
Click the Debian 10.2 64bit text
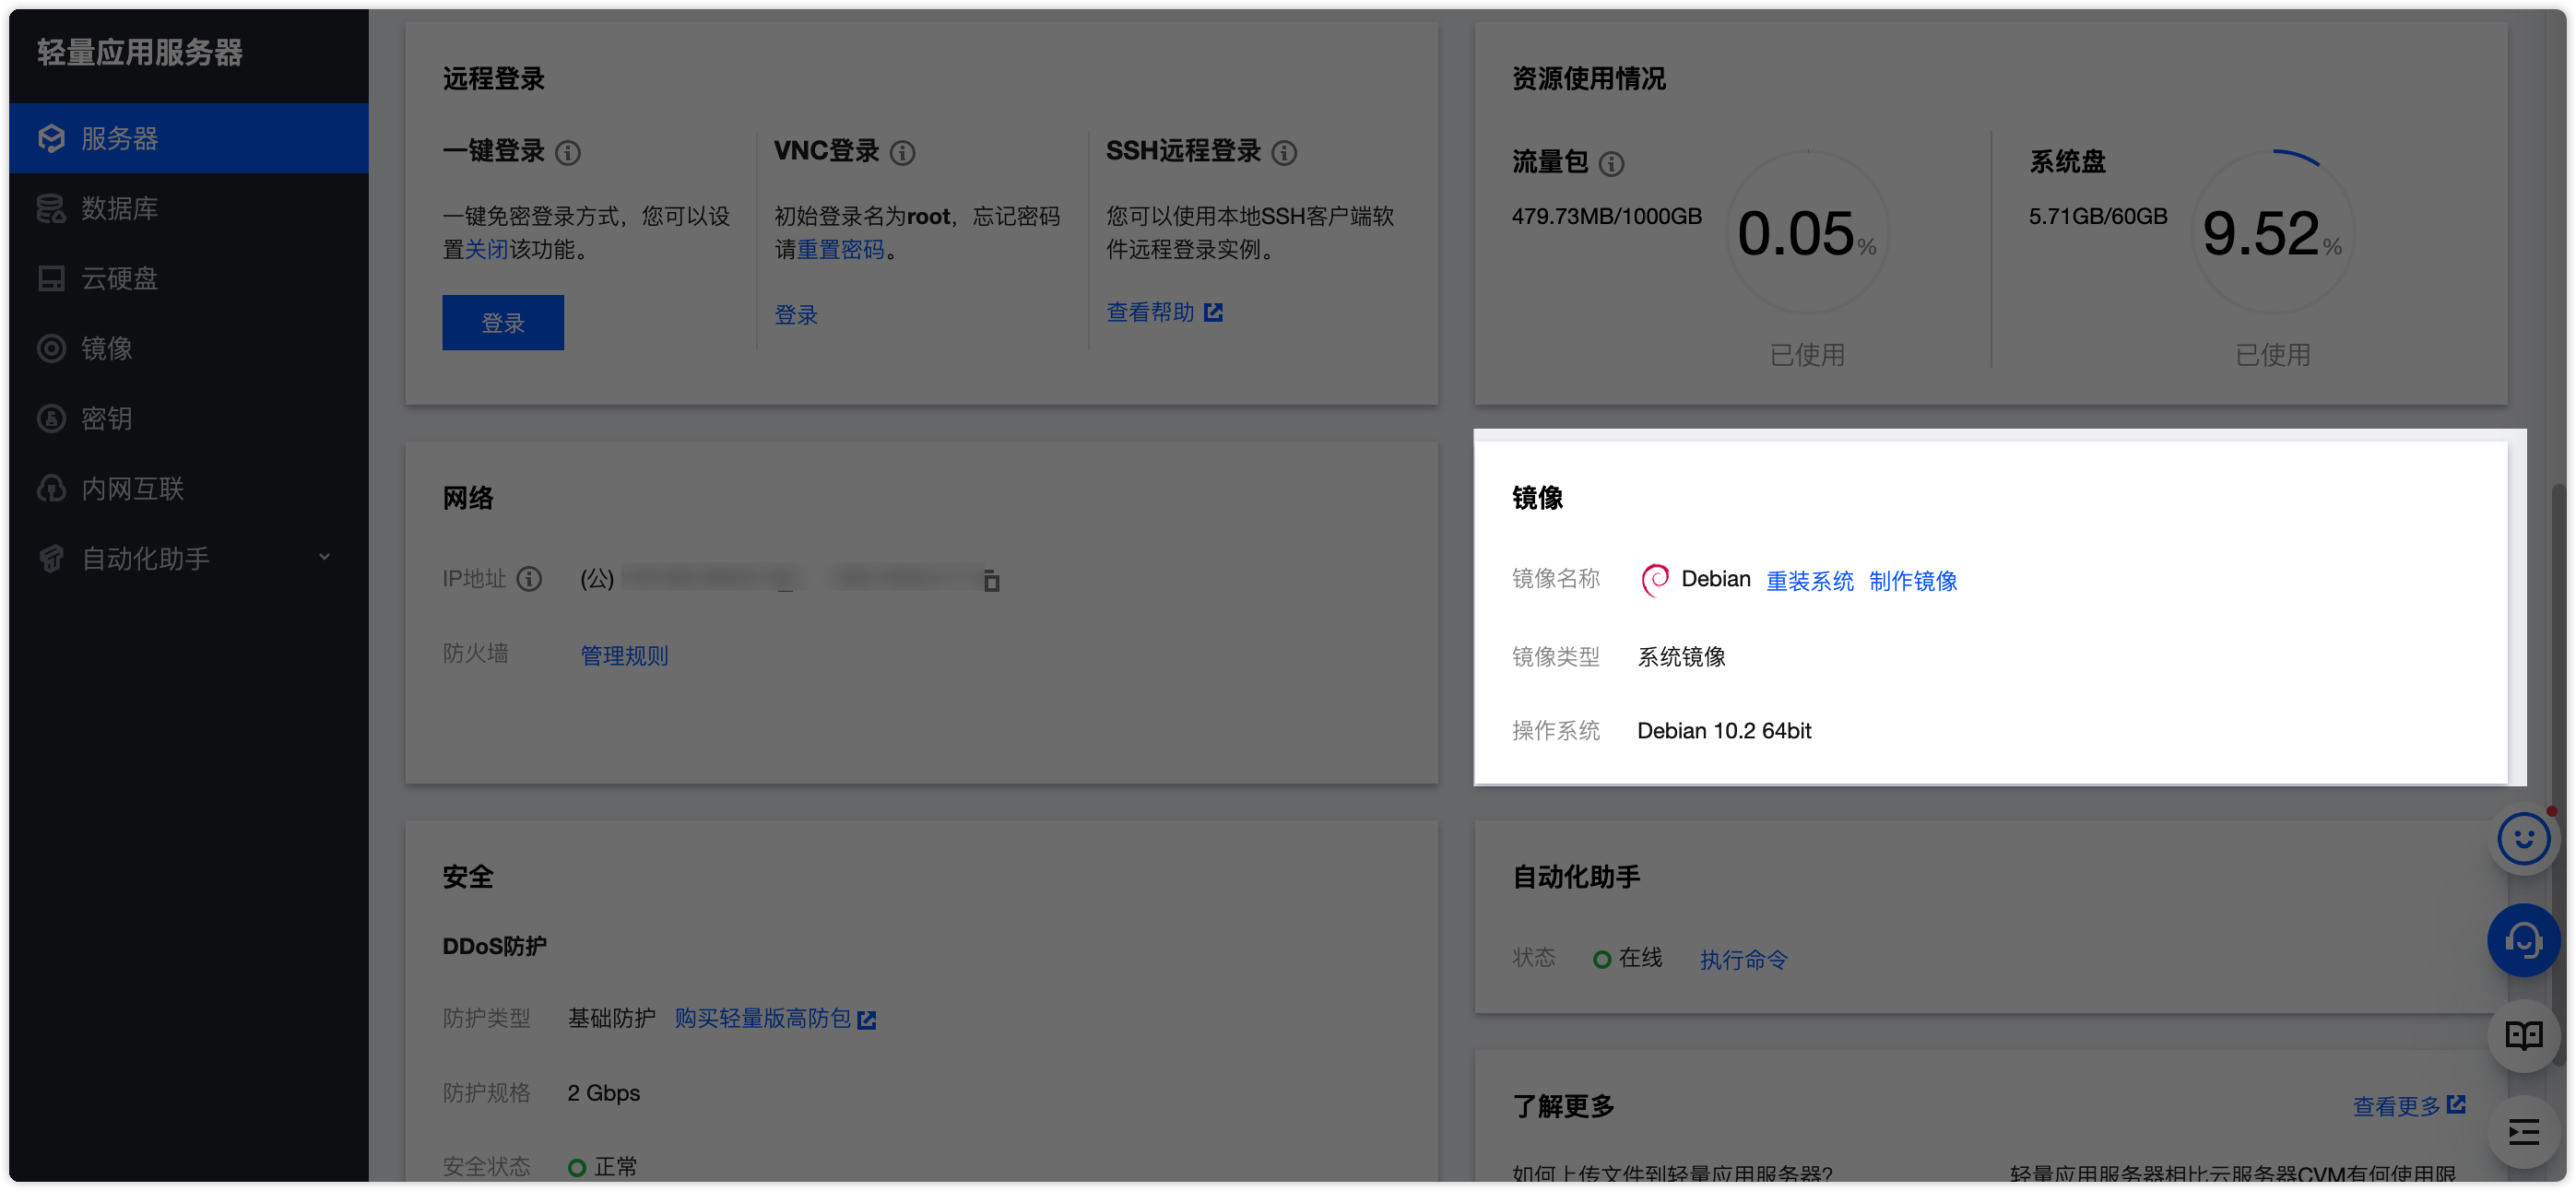1723,730
